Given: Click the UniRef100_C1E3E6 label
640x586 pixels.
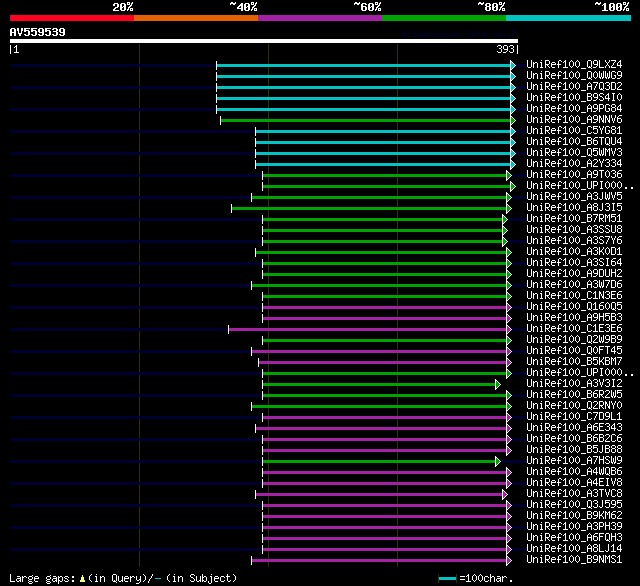Looking at the screenshot, I should coord(574,329).
